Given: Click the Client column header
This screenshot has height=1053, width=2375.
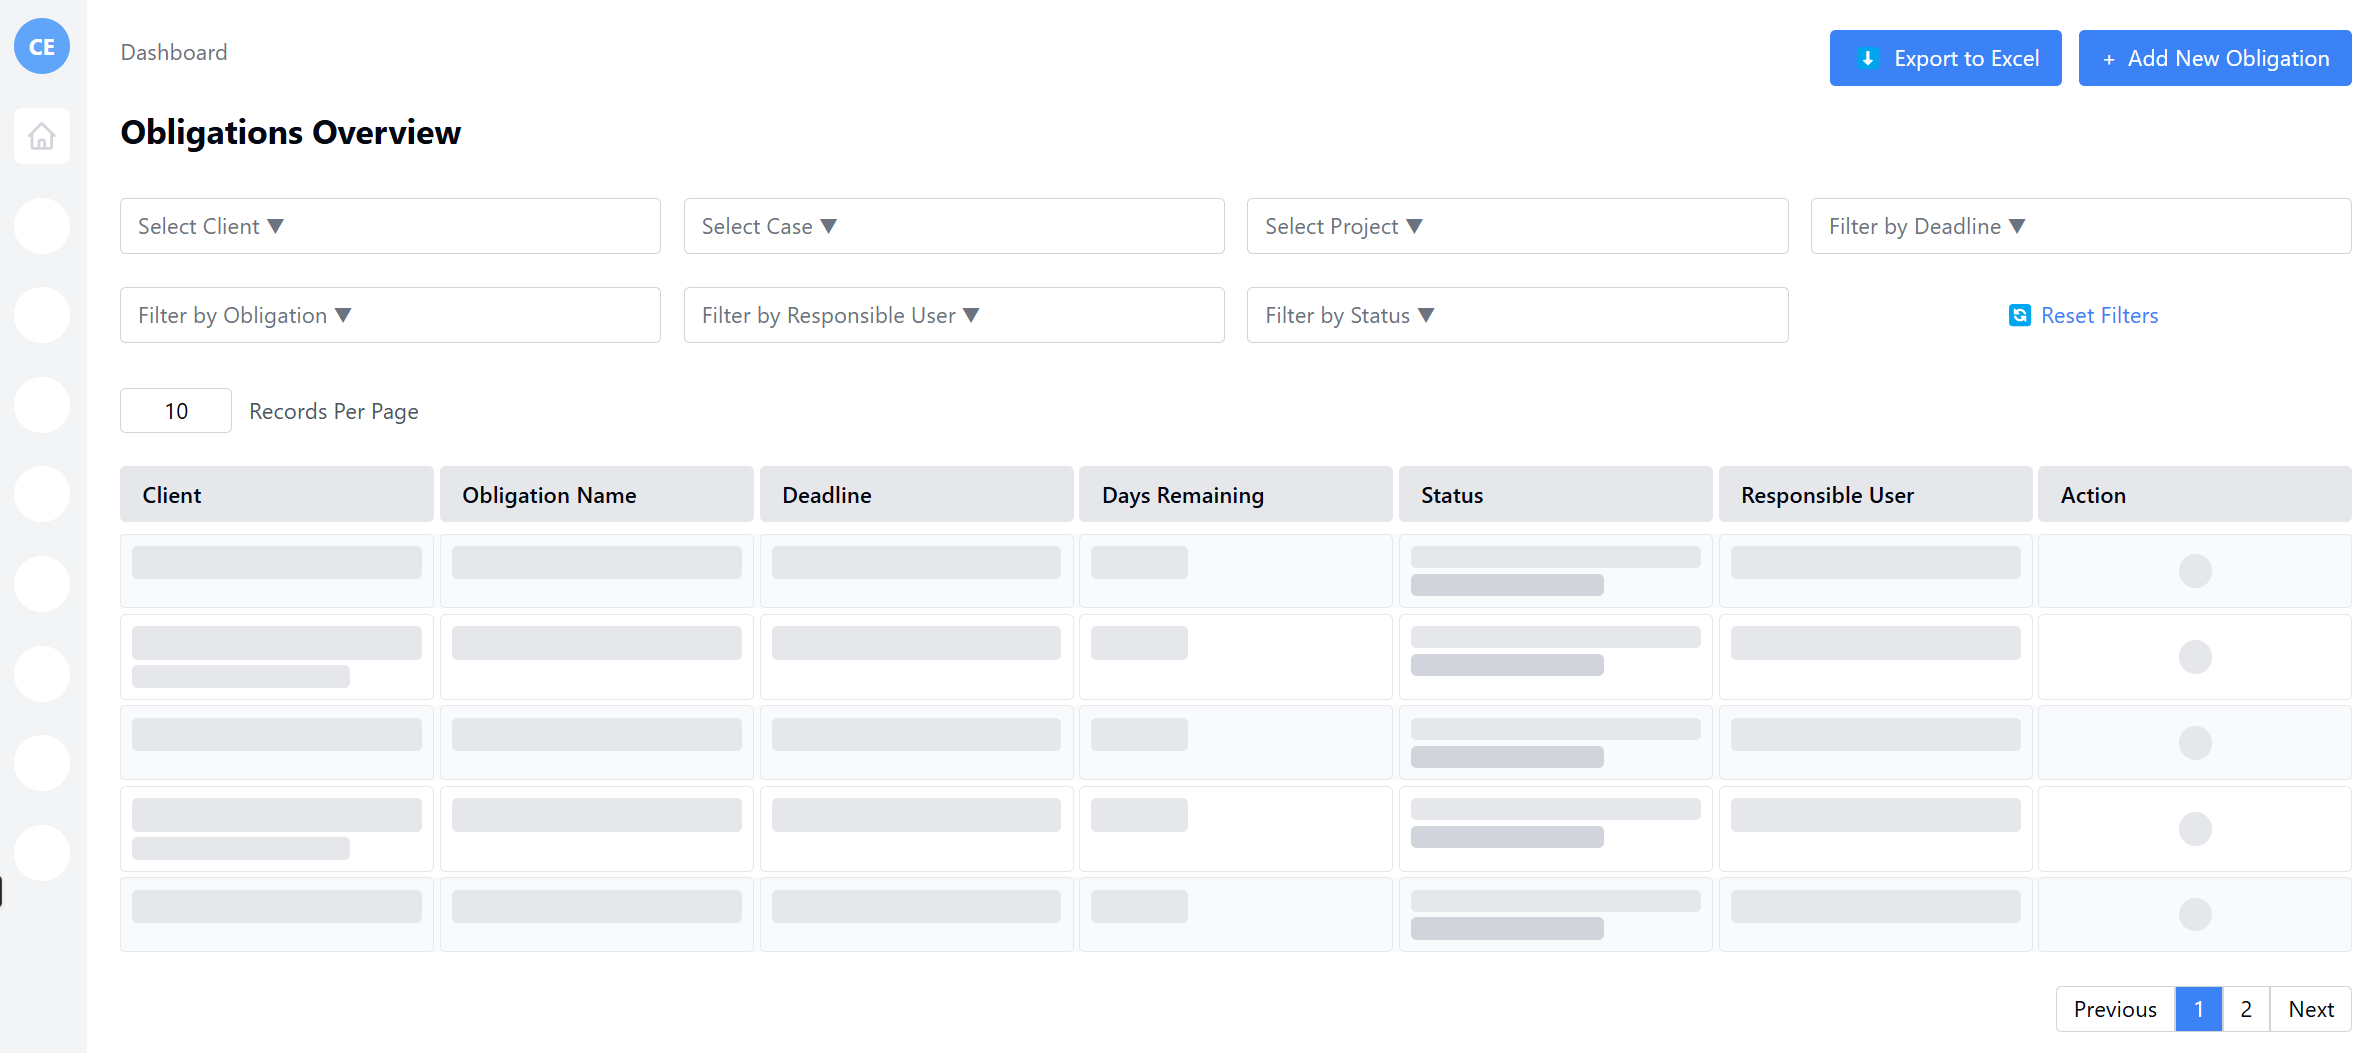Looking at the screenshot, I should 277,494.
